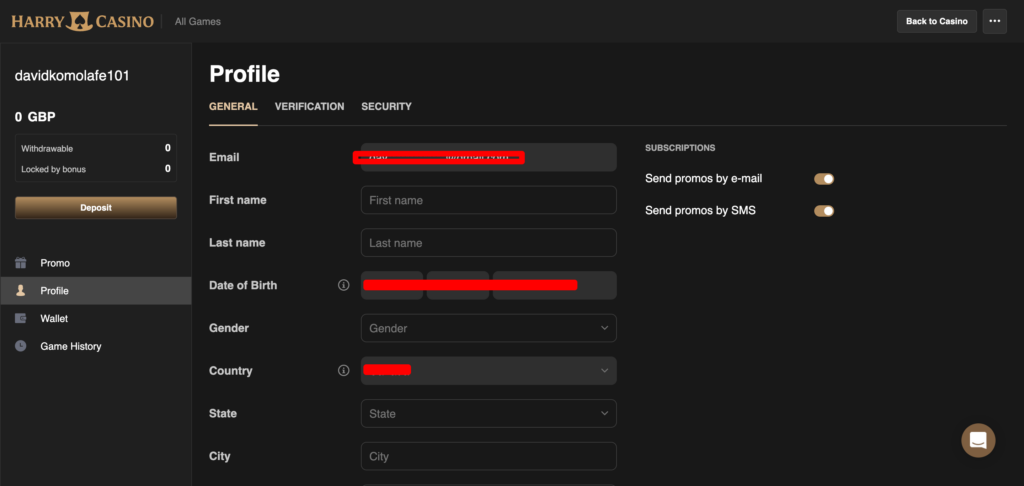Click the Profile person icon in the sidebar

pyautogui.click(x=21, y=291)
